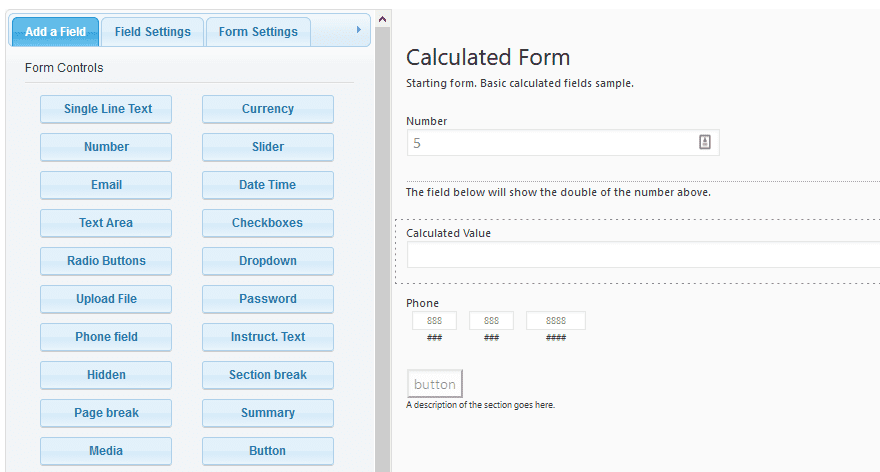The width and height of the screenshot is (880, 472).
Task: Add a Checkboxes field
Action: [268, 223]
